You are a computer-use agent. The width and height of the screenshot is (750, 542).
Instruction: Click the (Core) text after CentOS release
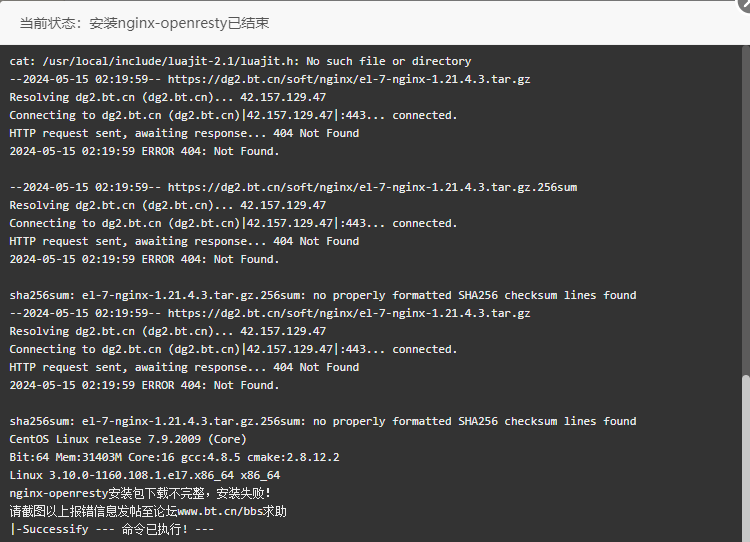pyautogui.click(x=227, y=439)
